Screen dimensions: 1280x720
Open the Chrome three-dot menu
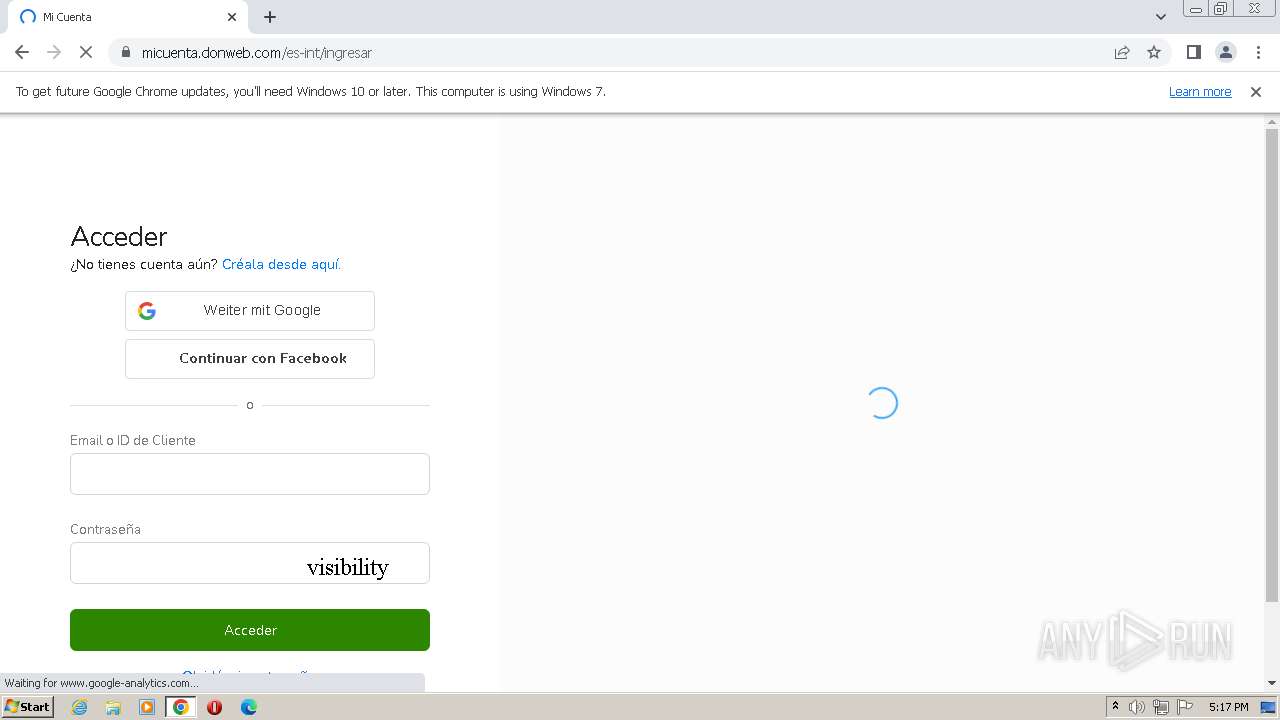(x=1258, y=52)
